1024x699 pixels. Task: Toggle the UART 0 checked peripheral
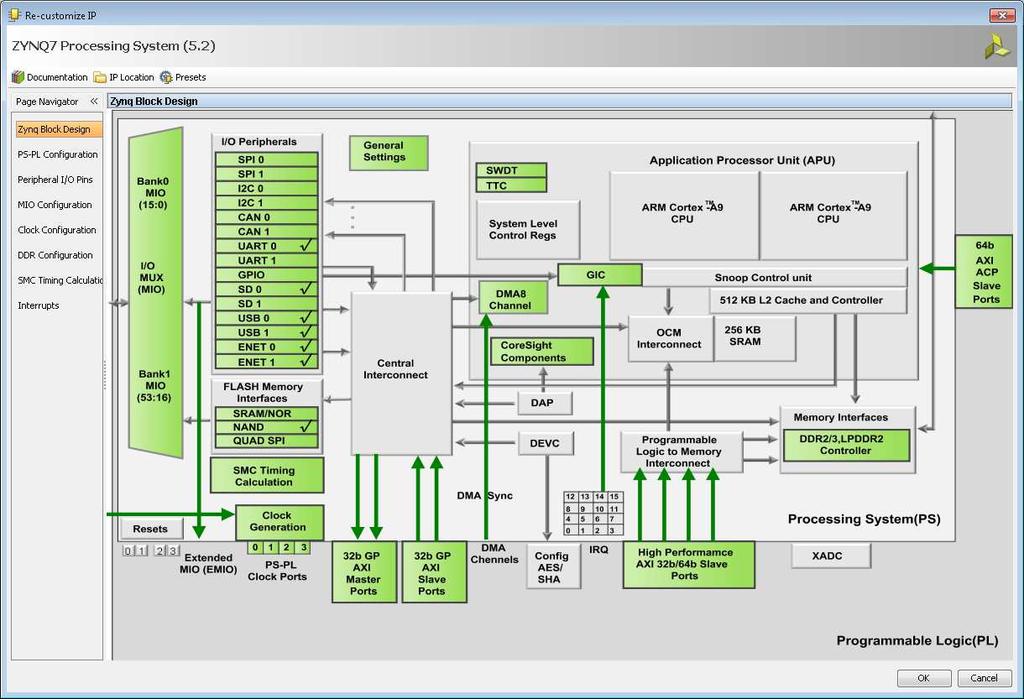click(266, 246)
